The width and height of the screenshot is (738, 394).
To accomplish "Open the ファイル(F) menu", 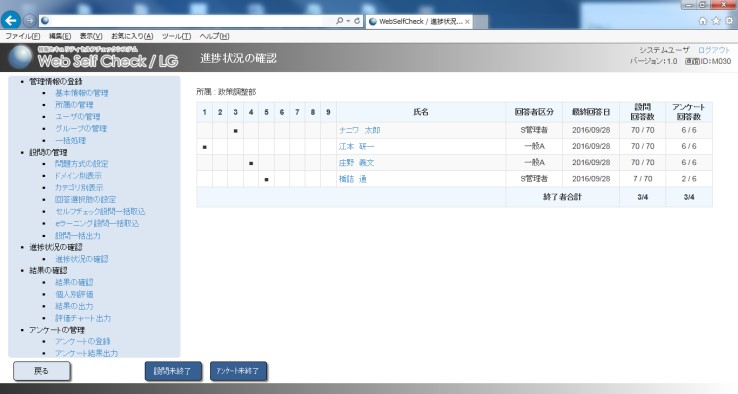I will pos(23,36).
